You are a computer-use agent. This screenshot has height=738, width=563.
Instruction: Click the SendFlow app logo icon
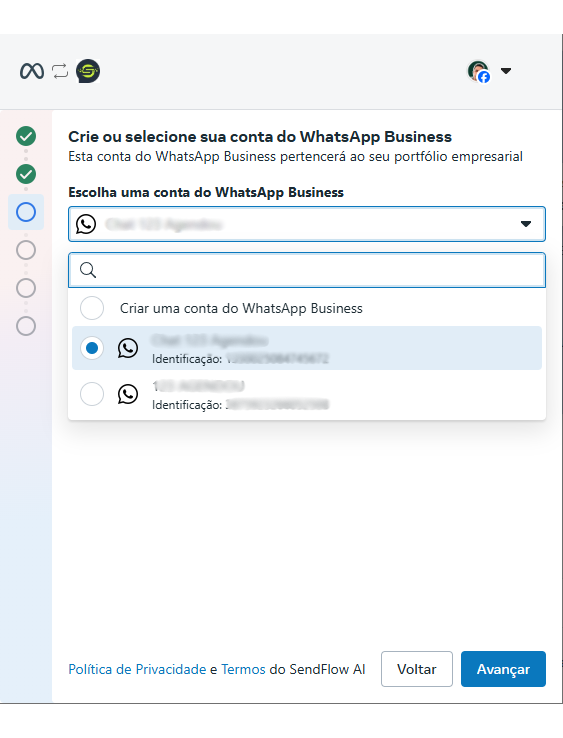(x=88, y=71)
